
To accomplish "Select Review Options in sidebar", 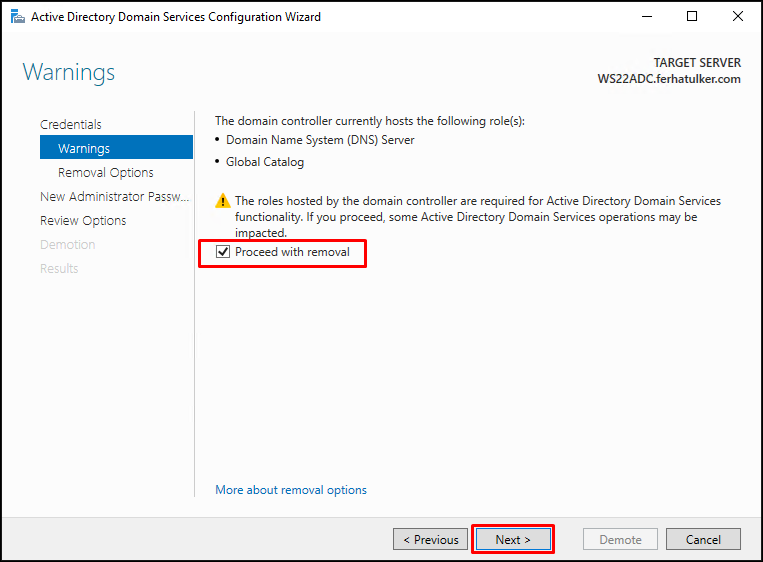I will point(83,220).
